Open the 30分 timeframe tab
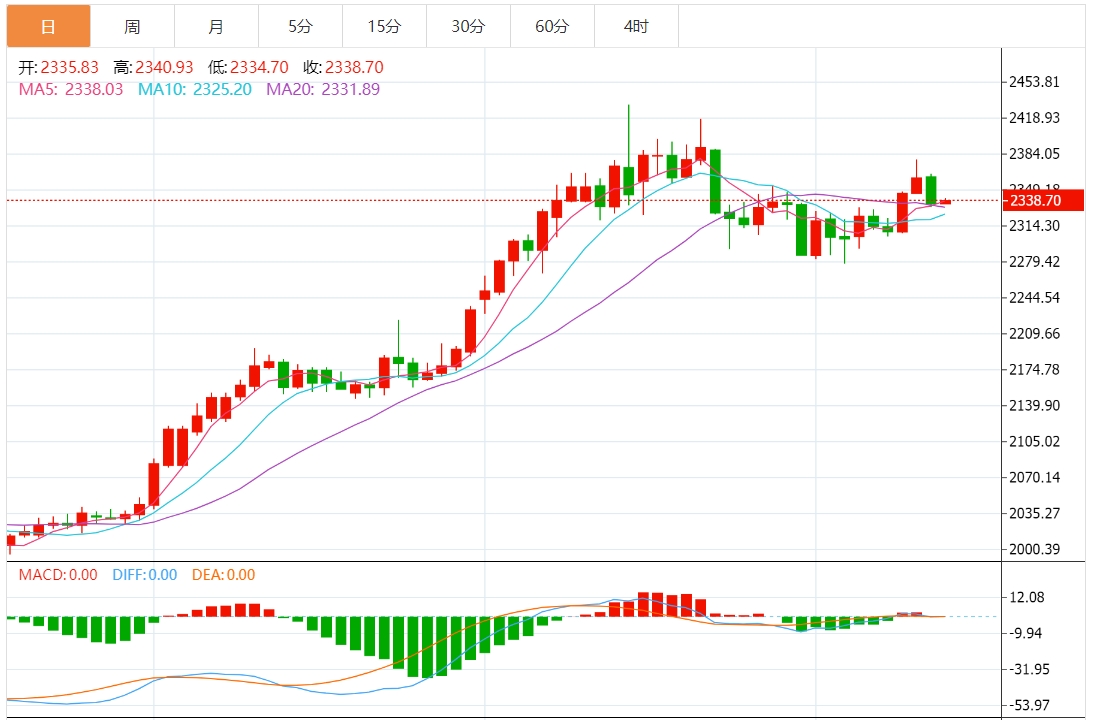The height and width of the screenshot is (720, 1114). (x=468, y=26)
